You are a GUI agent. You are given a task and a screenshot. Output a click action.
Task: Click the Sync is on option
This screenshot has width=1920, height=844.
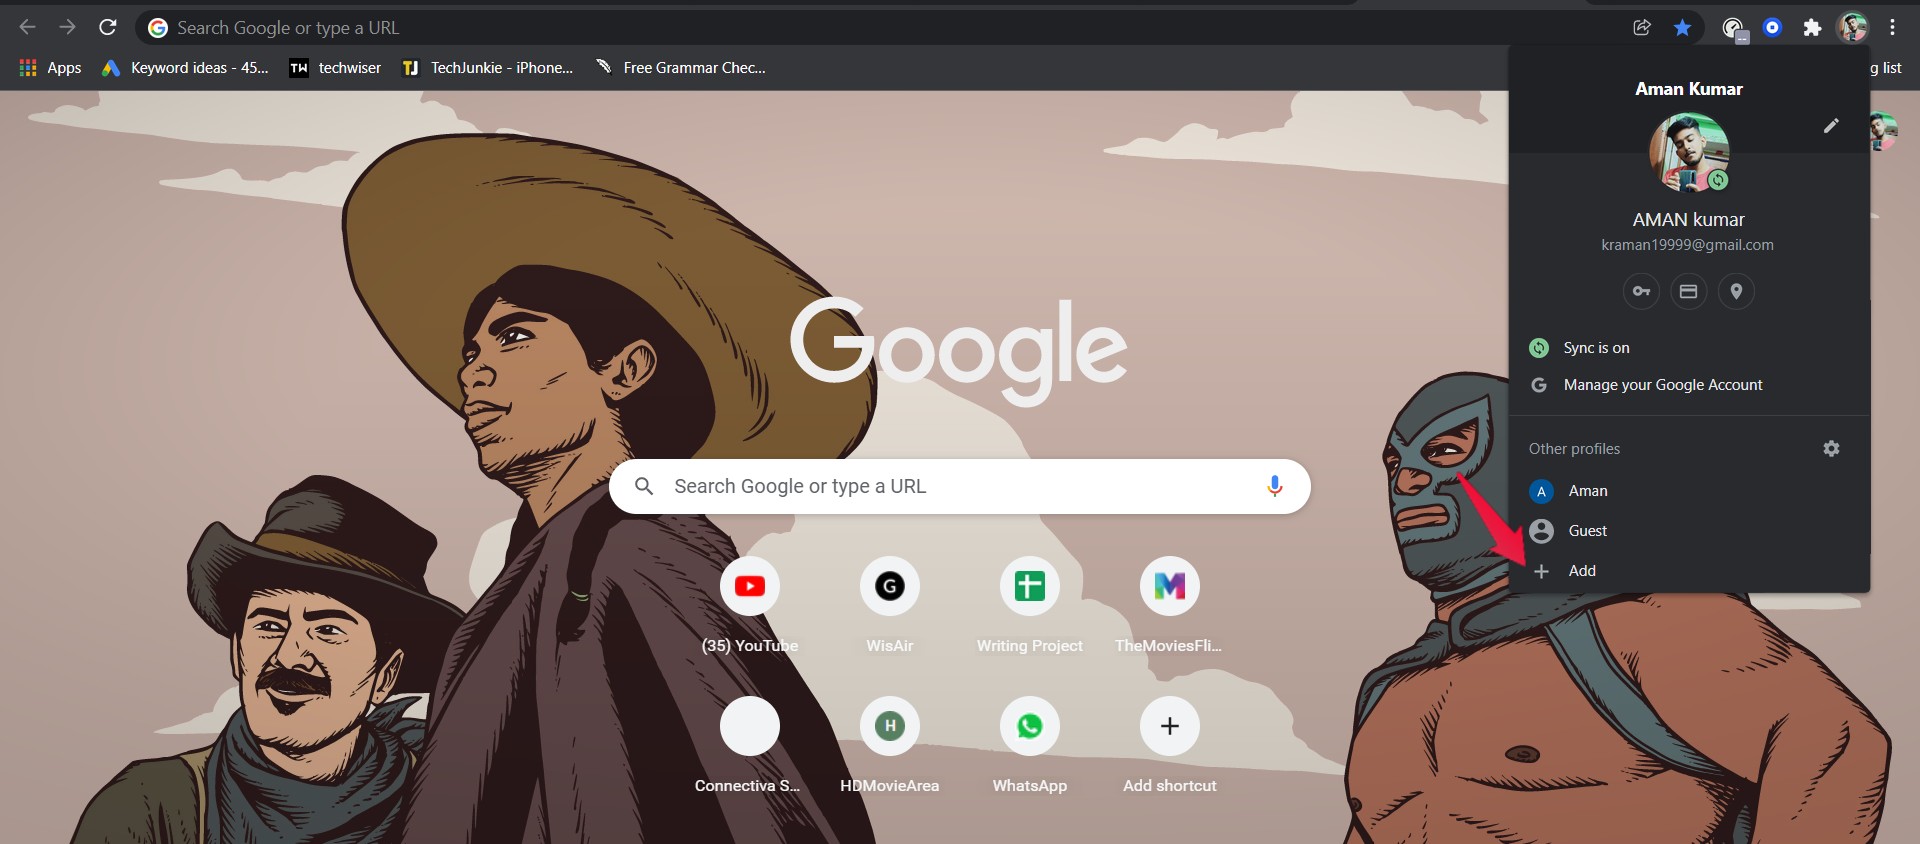[1689, 348]
